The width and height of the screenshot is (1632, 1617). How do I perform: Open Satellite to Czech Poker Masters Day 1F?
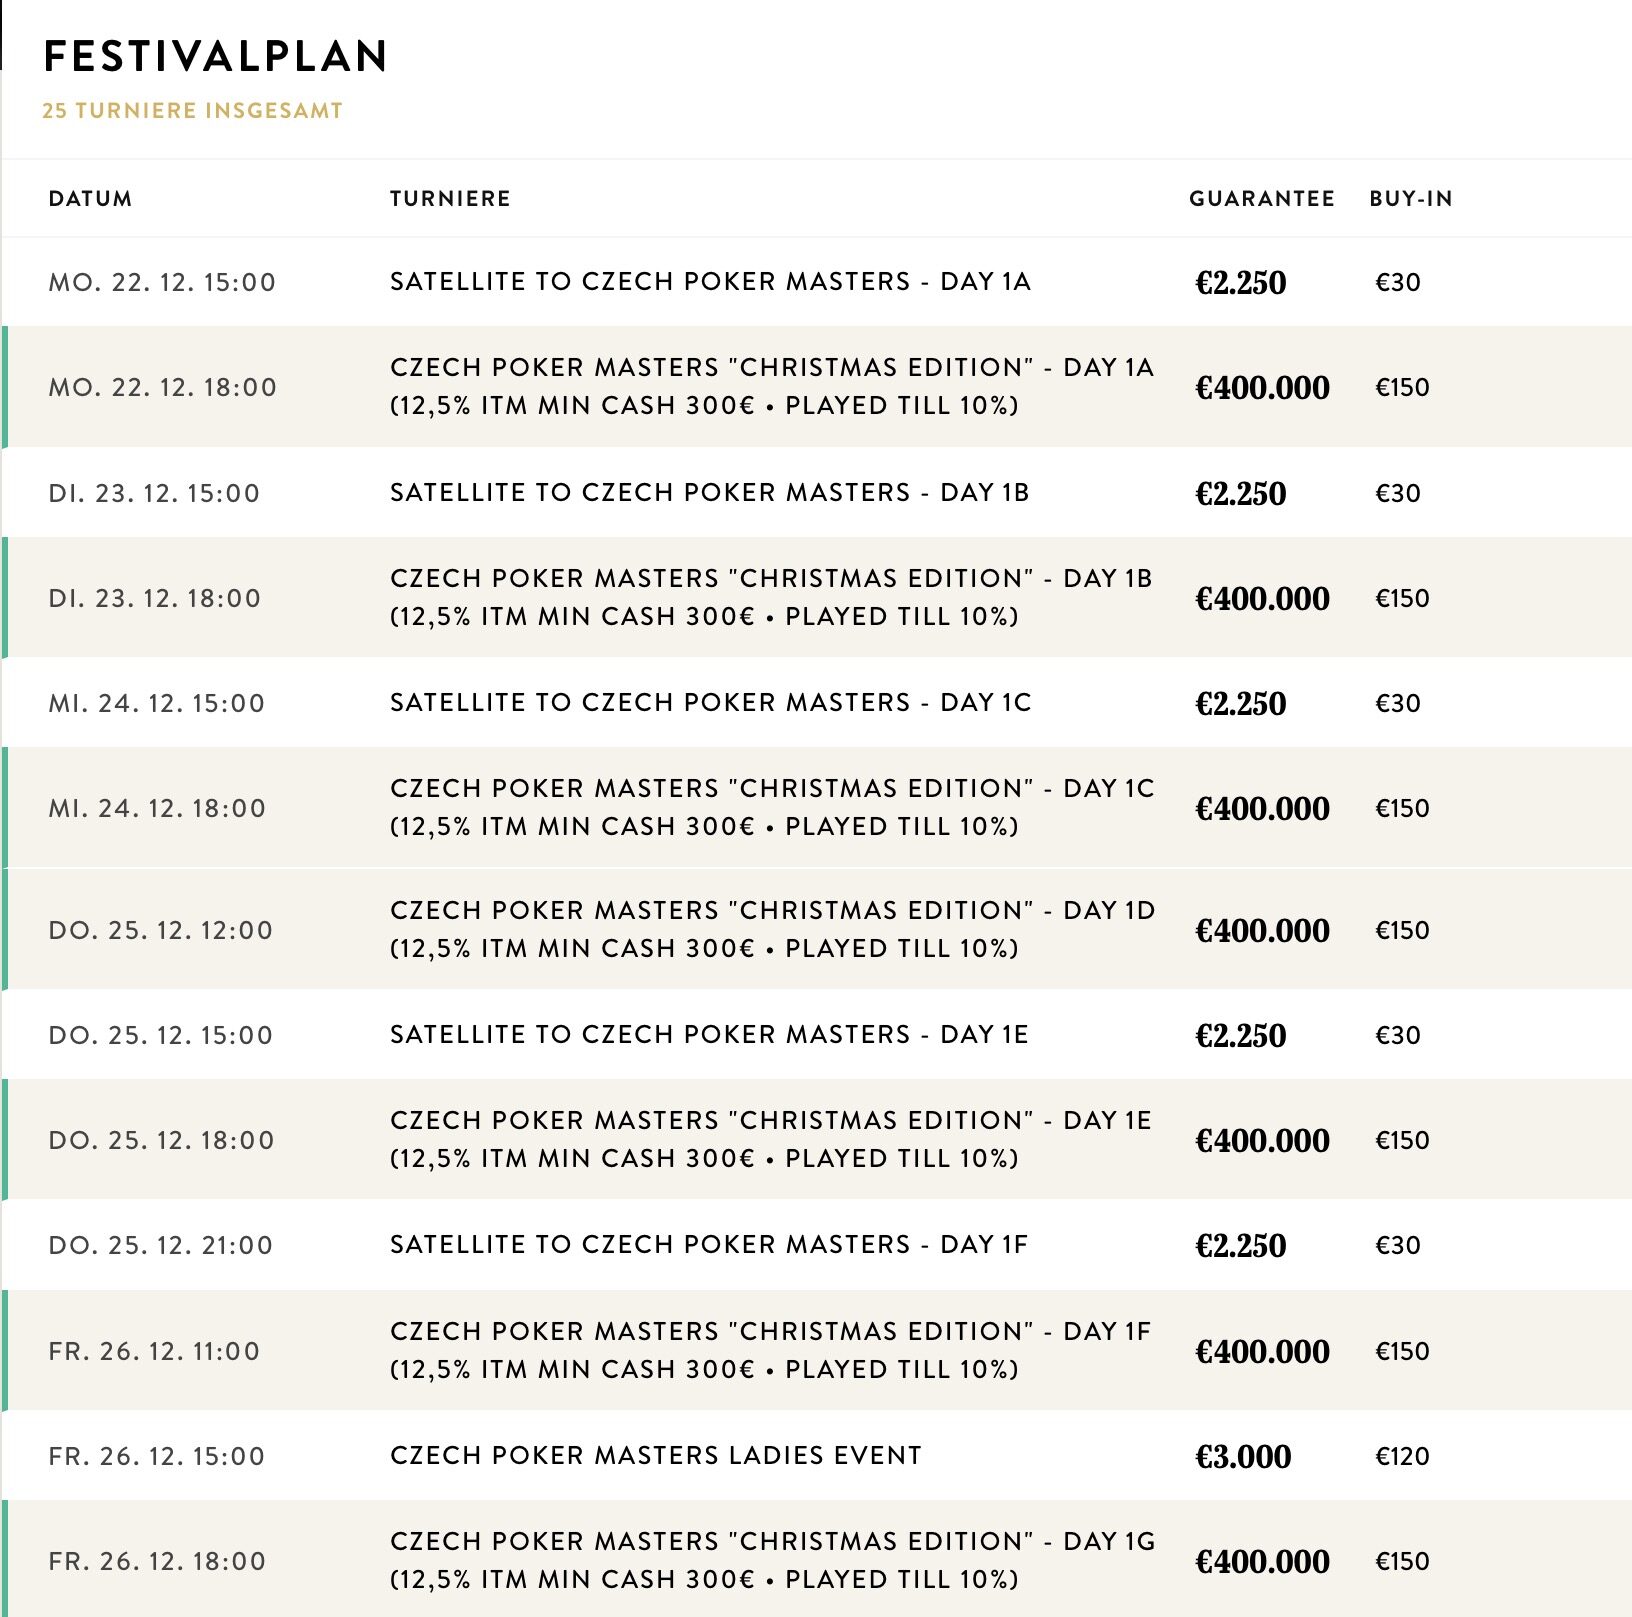709,1245
